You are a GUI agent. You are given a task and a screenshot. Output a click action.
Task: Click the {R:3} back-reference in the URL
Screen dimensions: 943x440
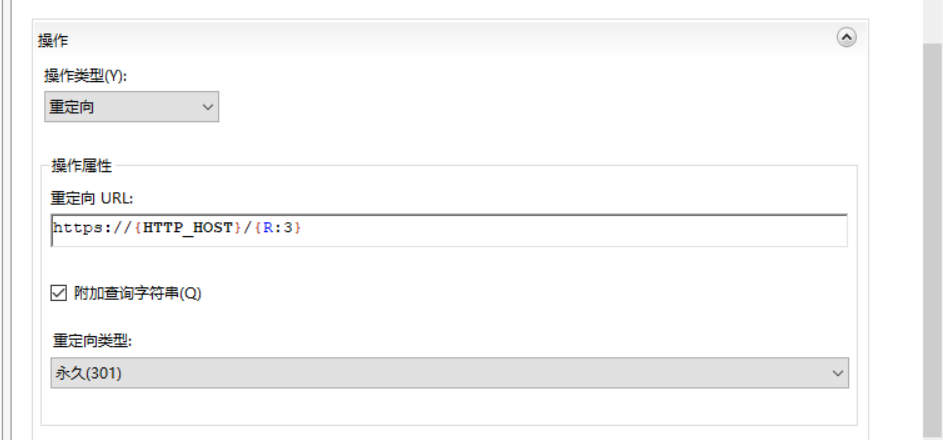pyautogui.click(x=277, y=228)
